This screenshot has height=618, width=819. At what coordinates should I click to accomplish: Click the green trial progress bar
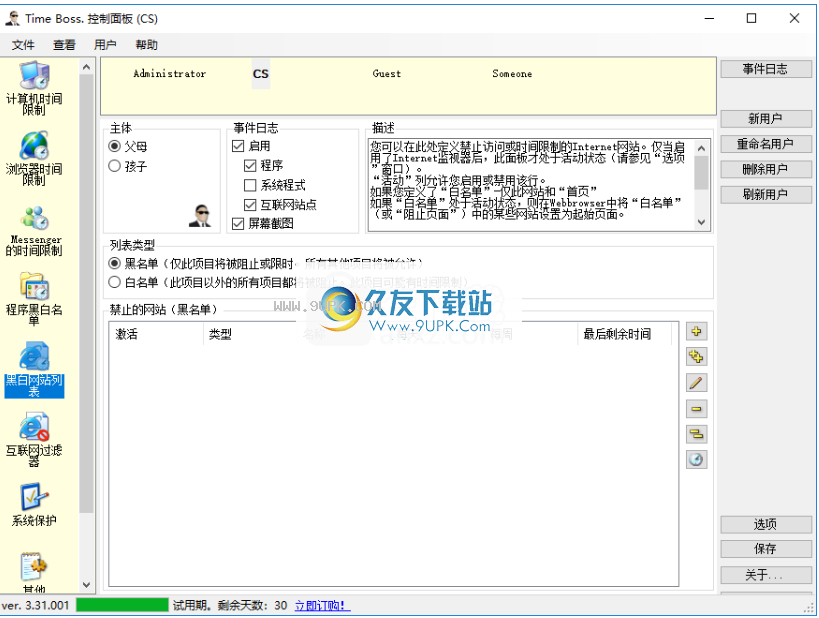(x=122, y=605)
